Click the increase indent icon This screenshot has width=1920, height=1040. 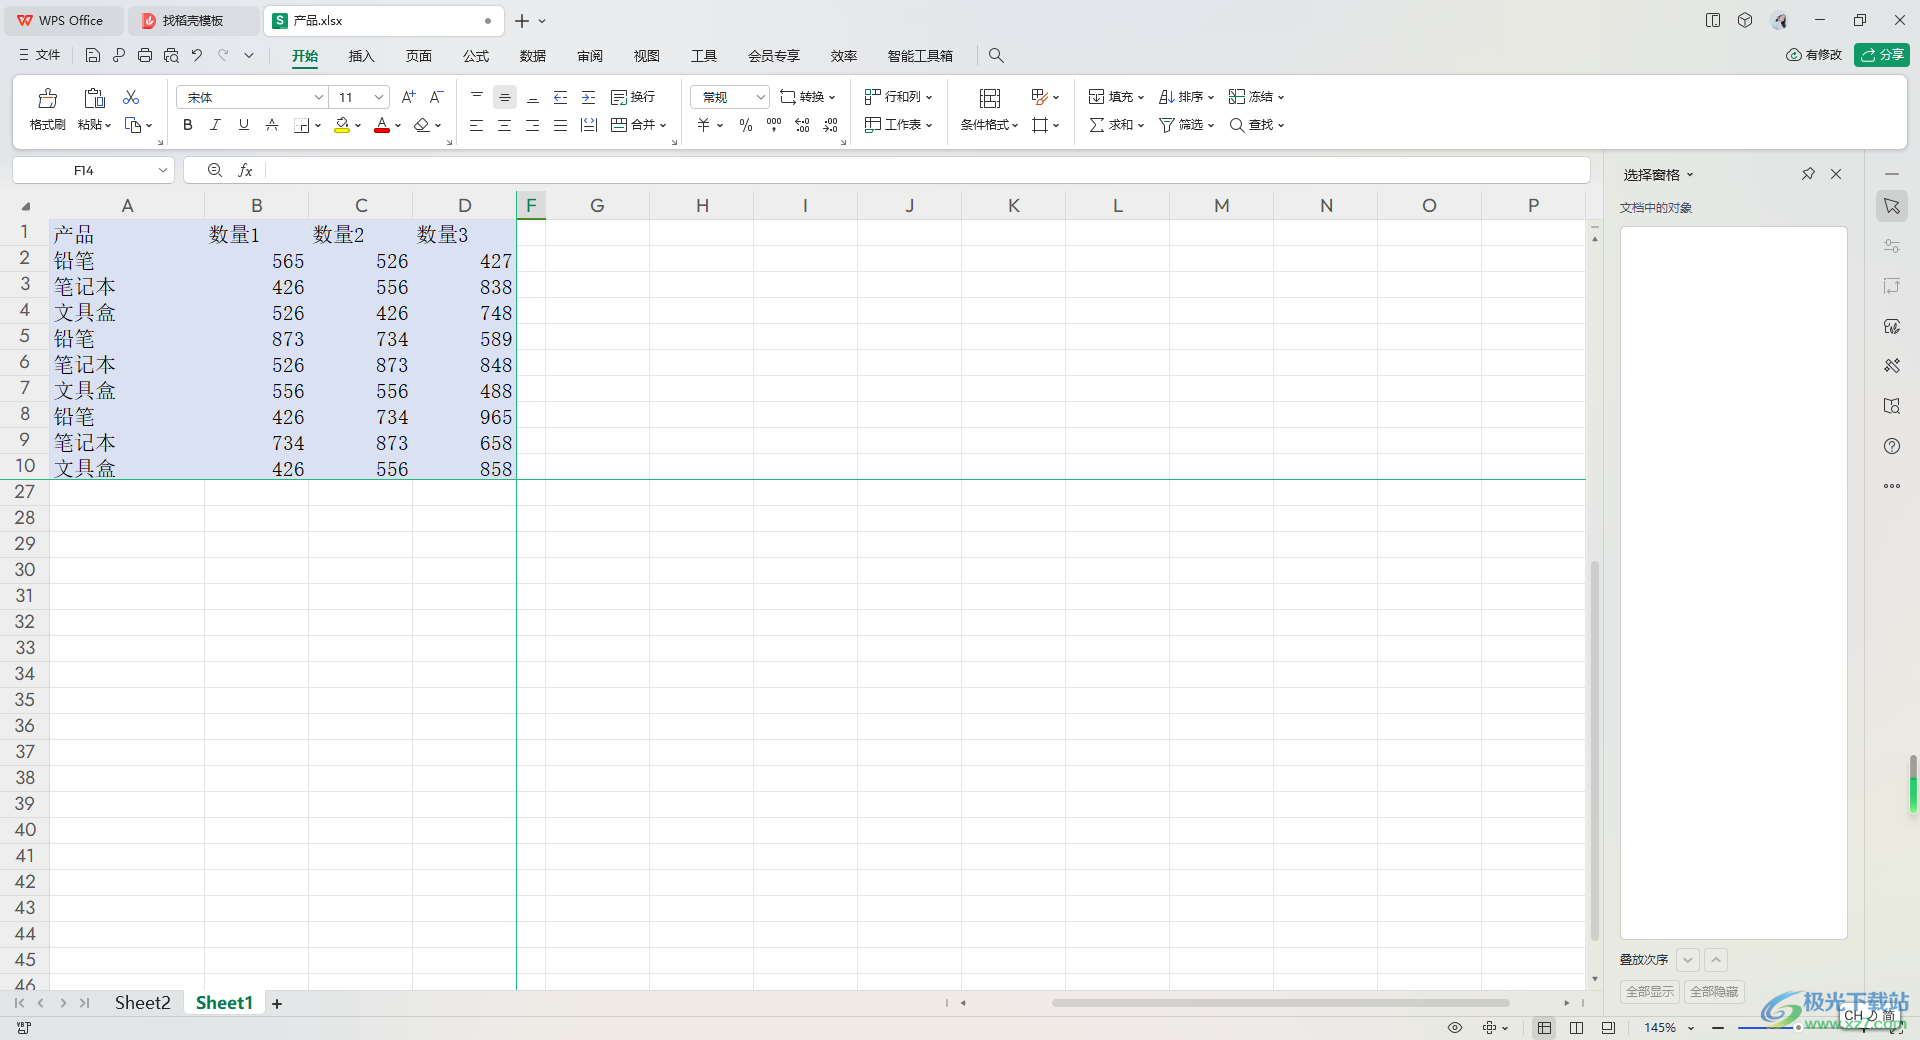pyautogui.click(x=589, y=97)
